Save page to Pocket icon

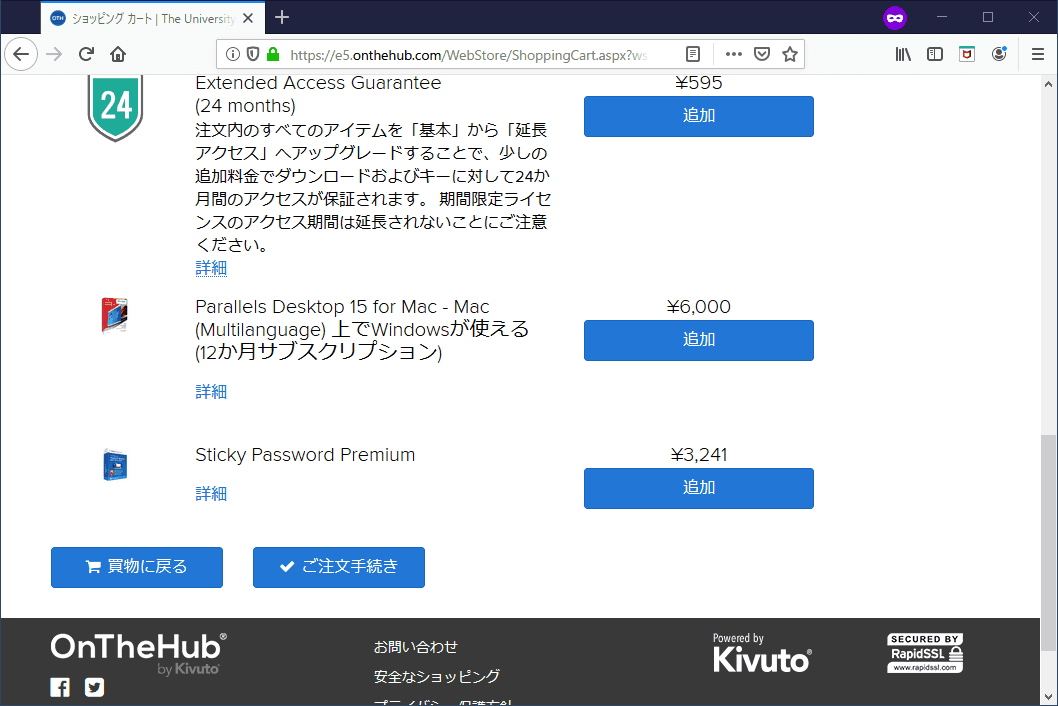[762, 54]
